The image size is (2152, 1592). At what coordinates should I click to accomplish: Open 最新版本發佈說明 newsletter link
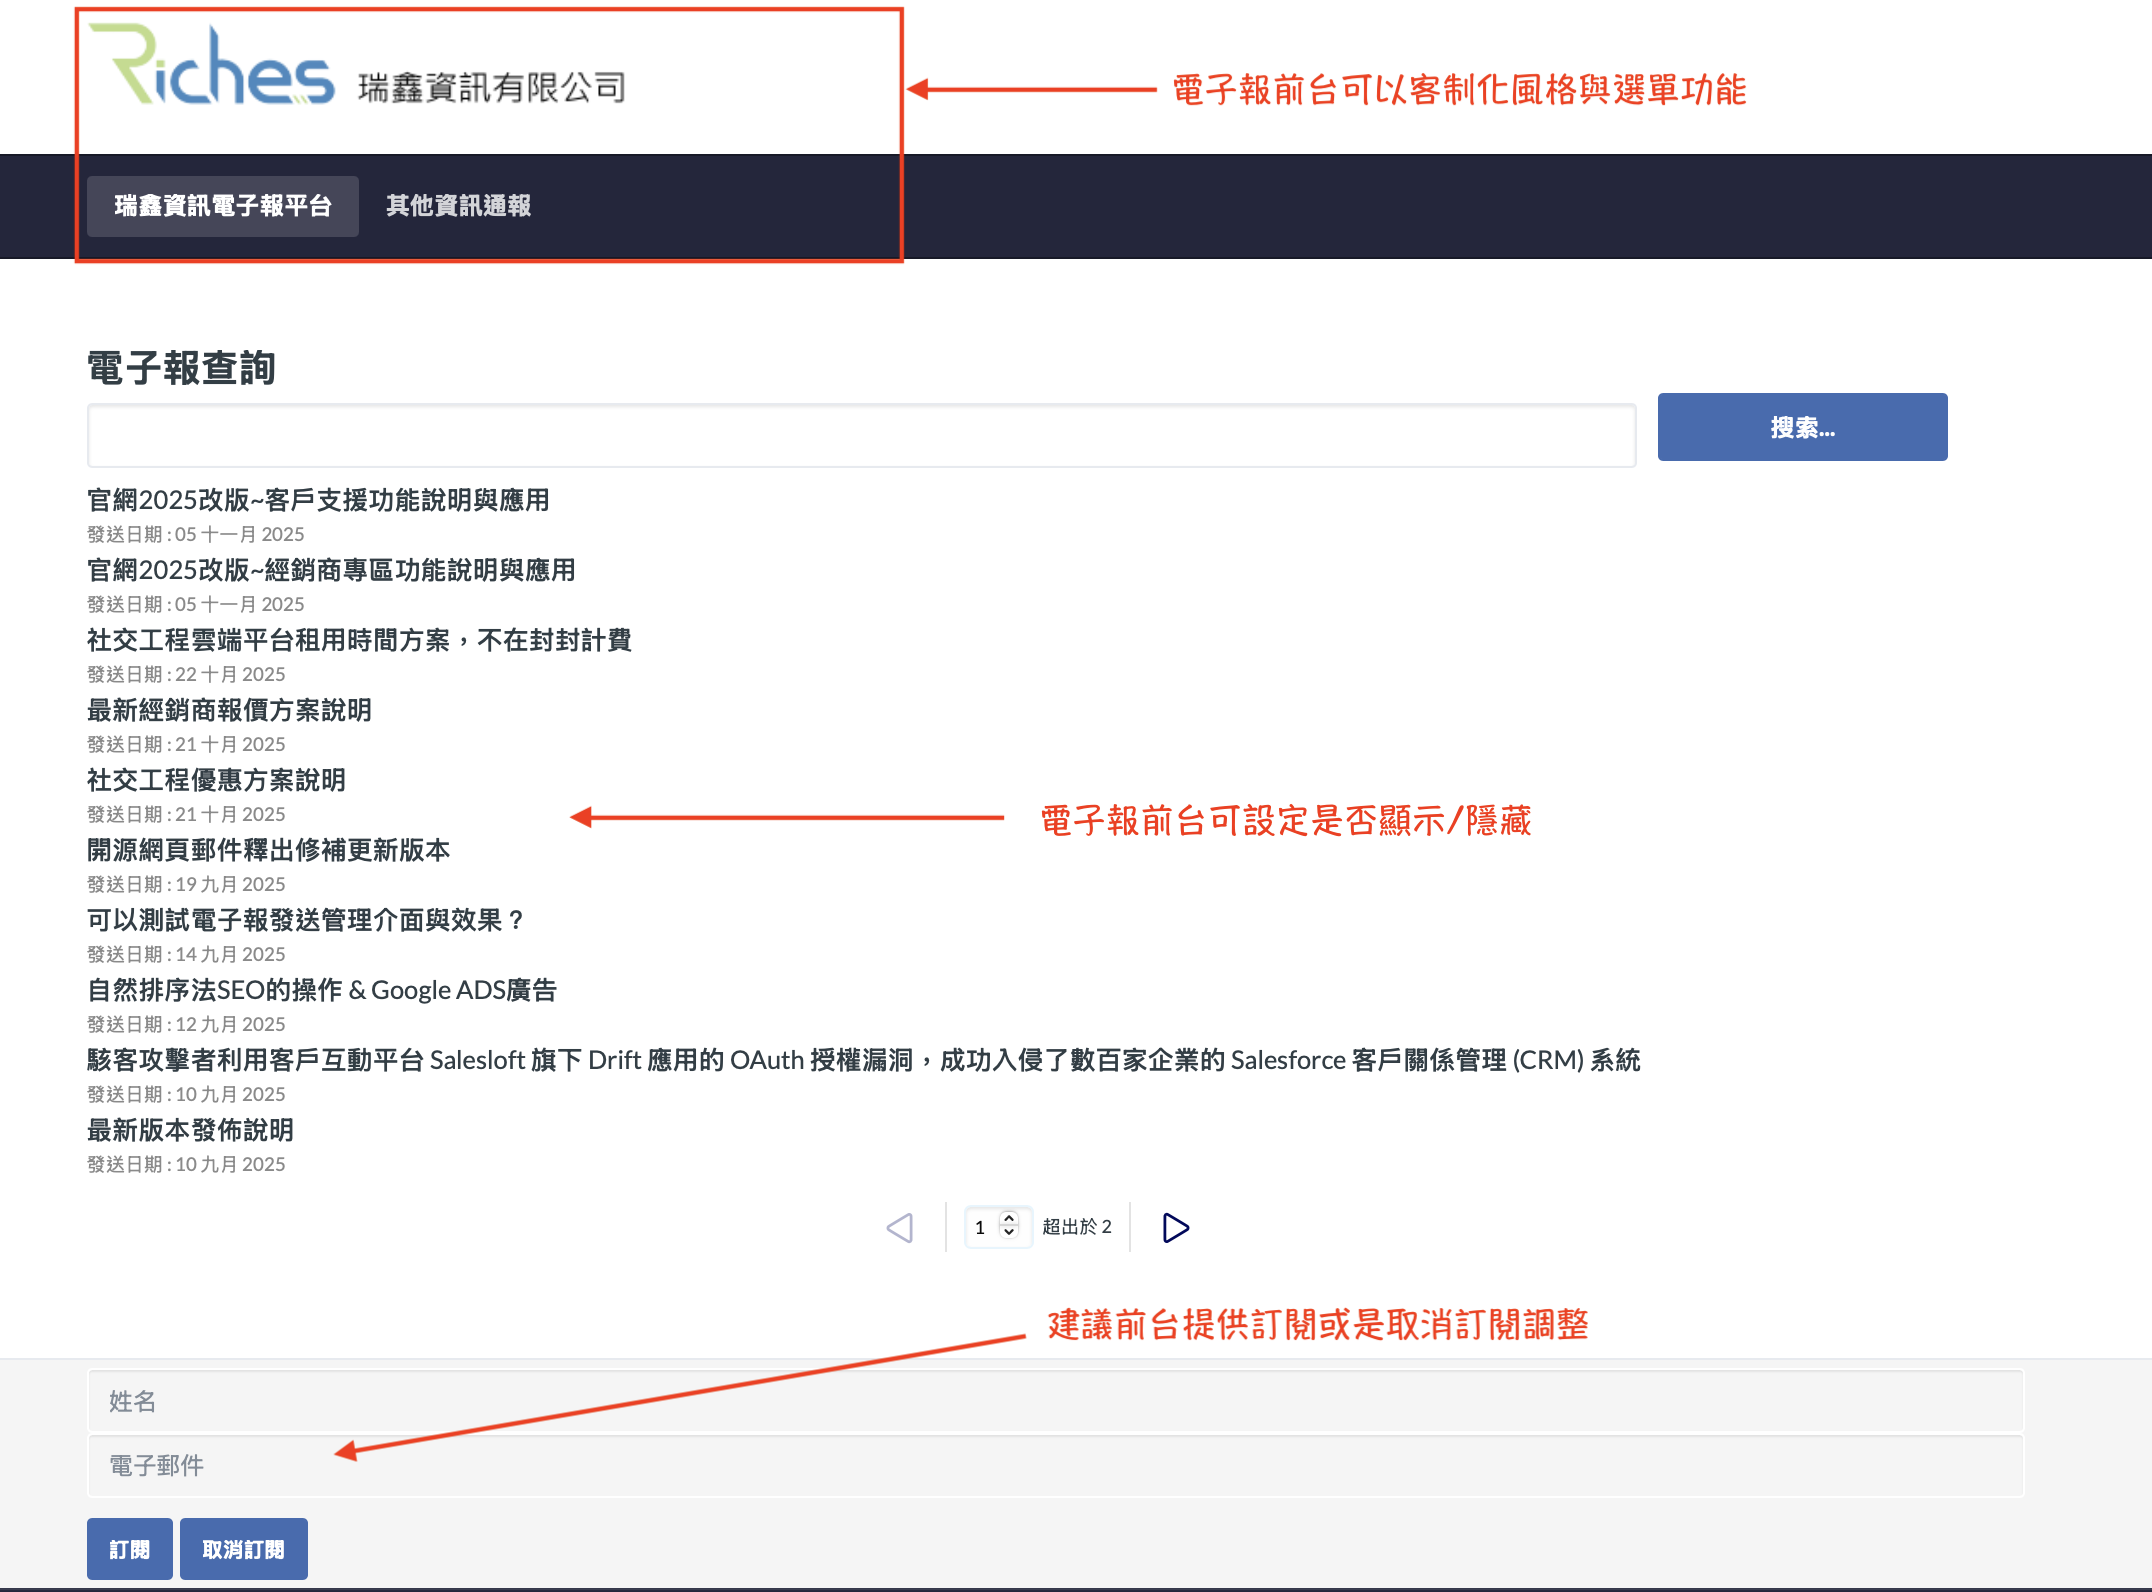click(190, 1130)
